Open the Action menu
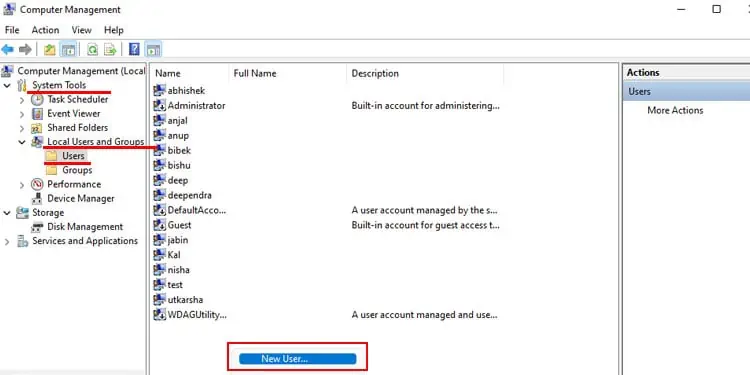This screenshot has height=375, width=750. (45, 30)
